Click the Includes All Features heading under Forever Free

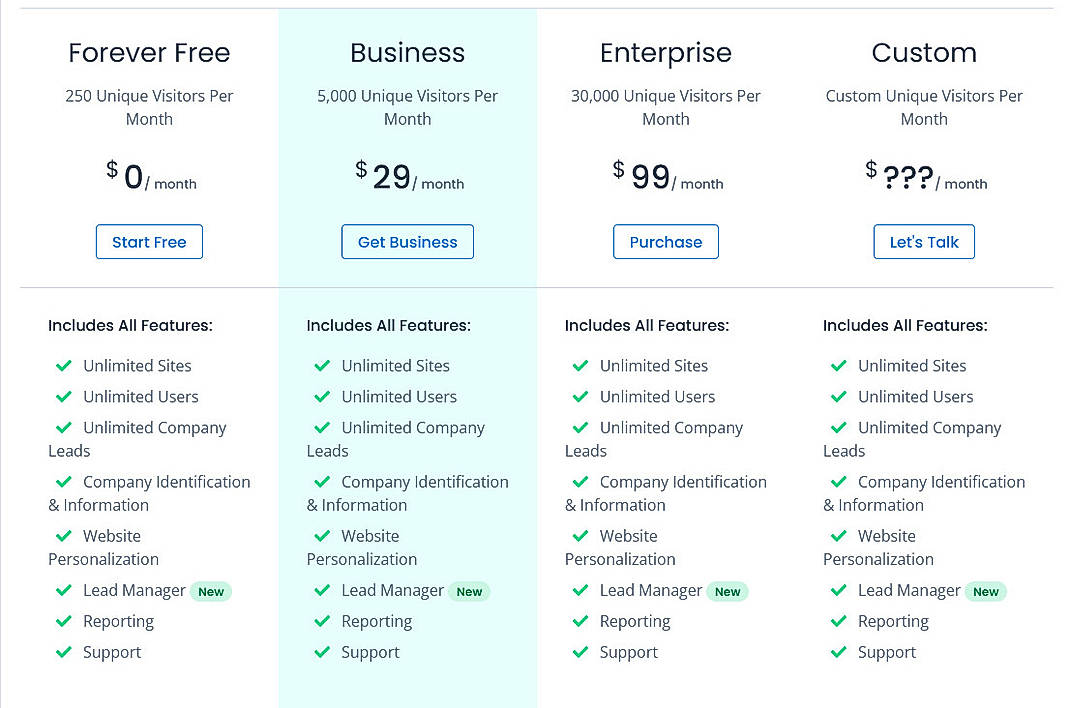pos(130,325)
